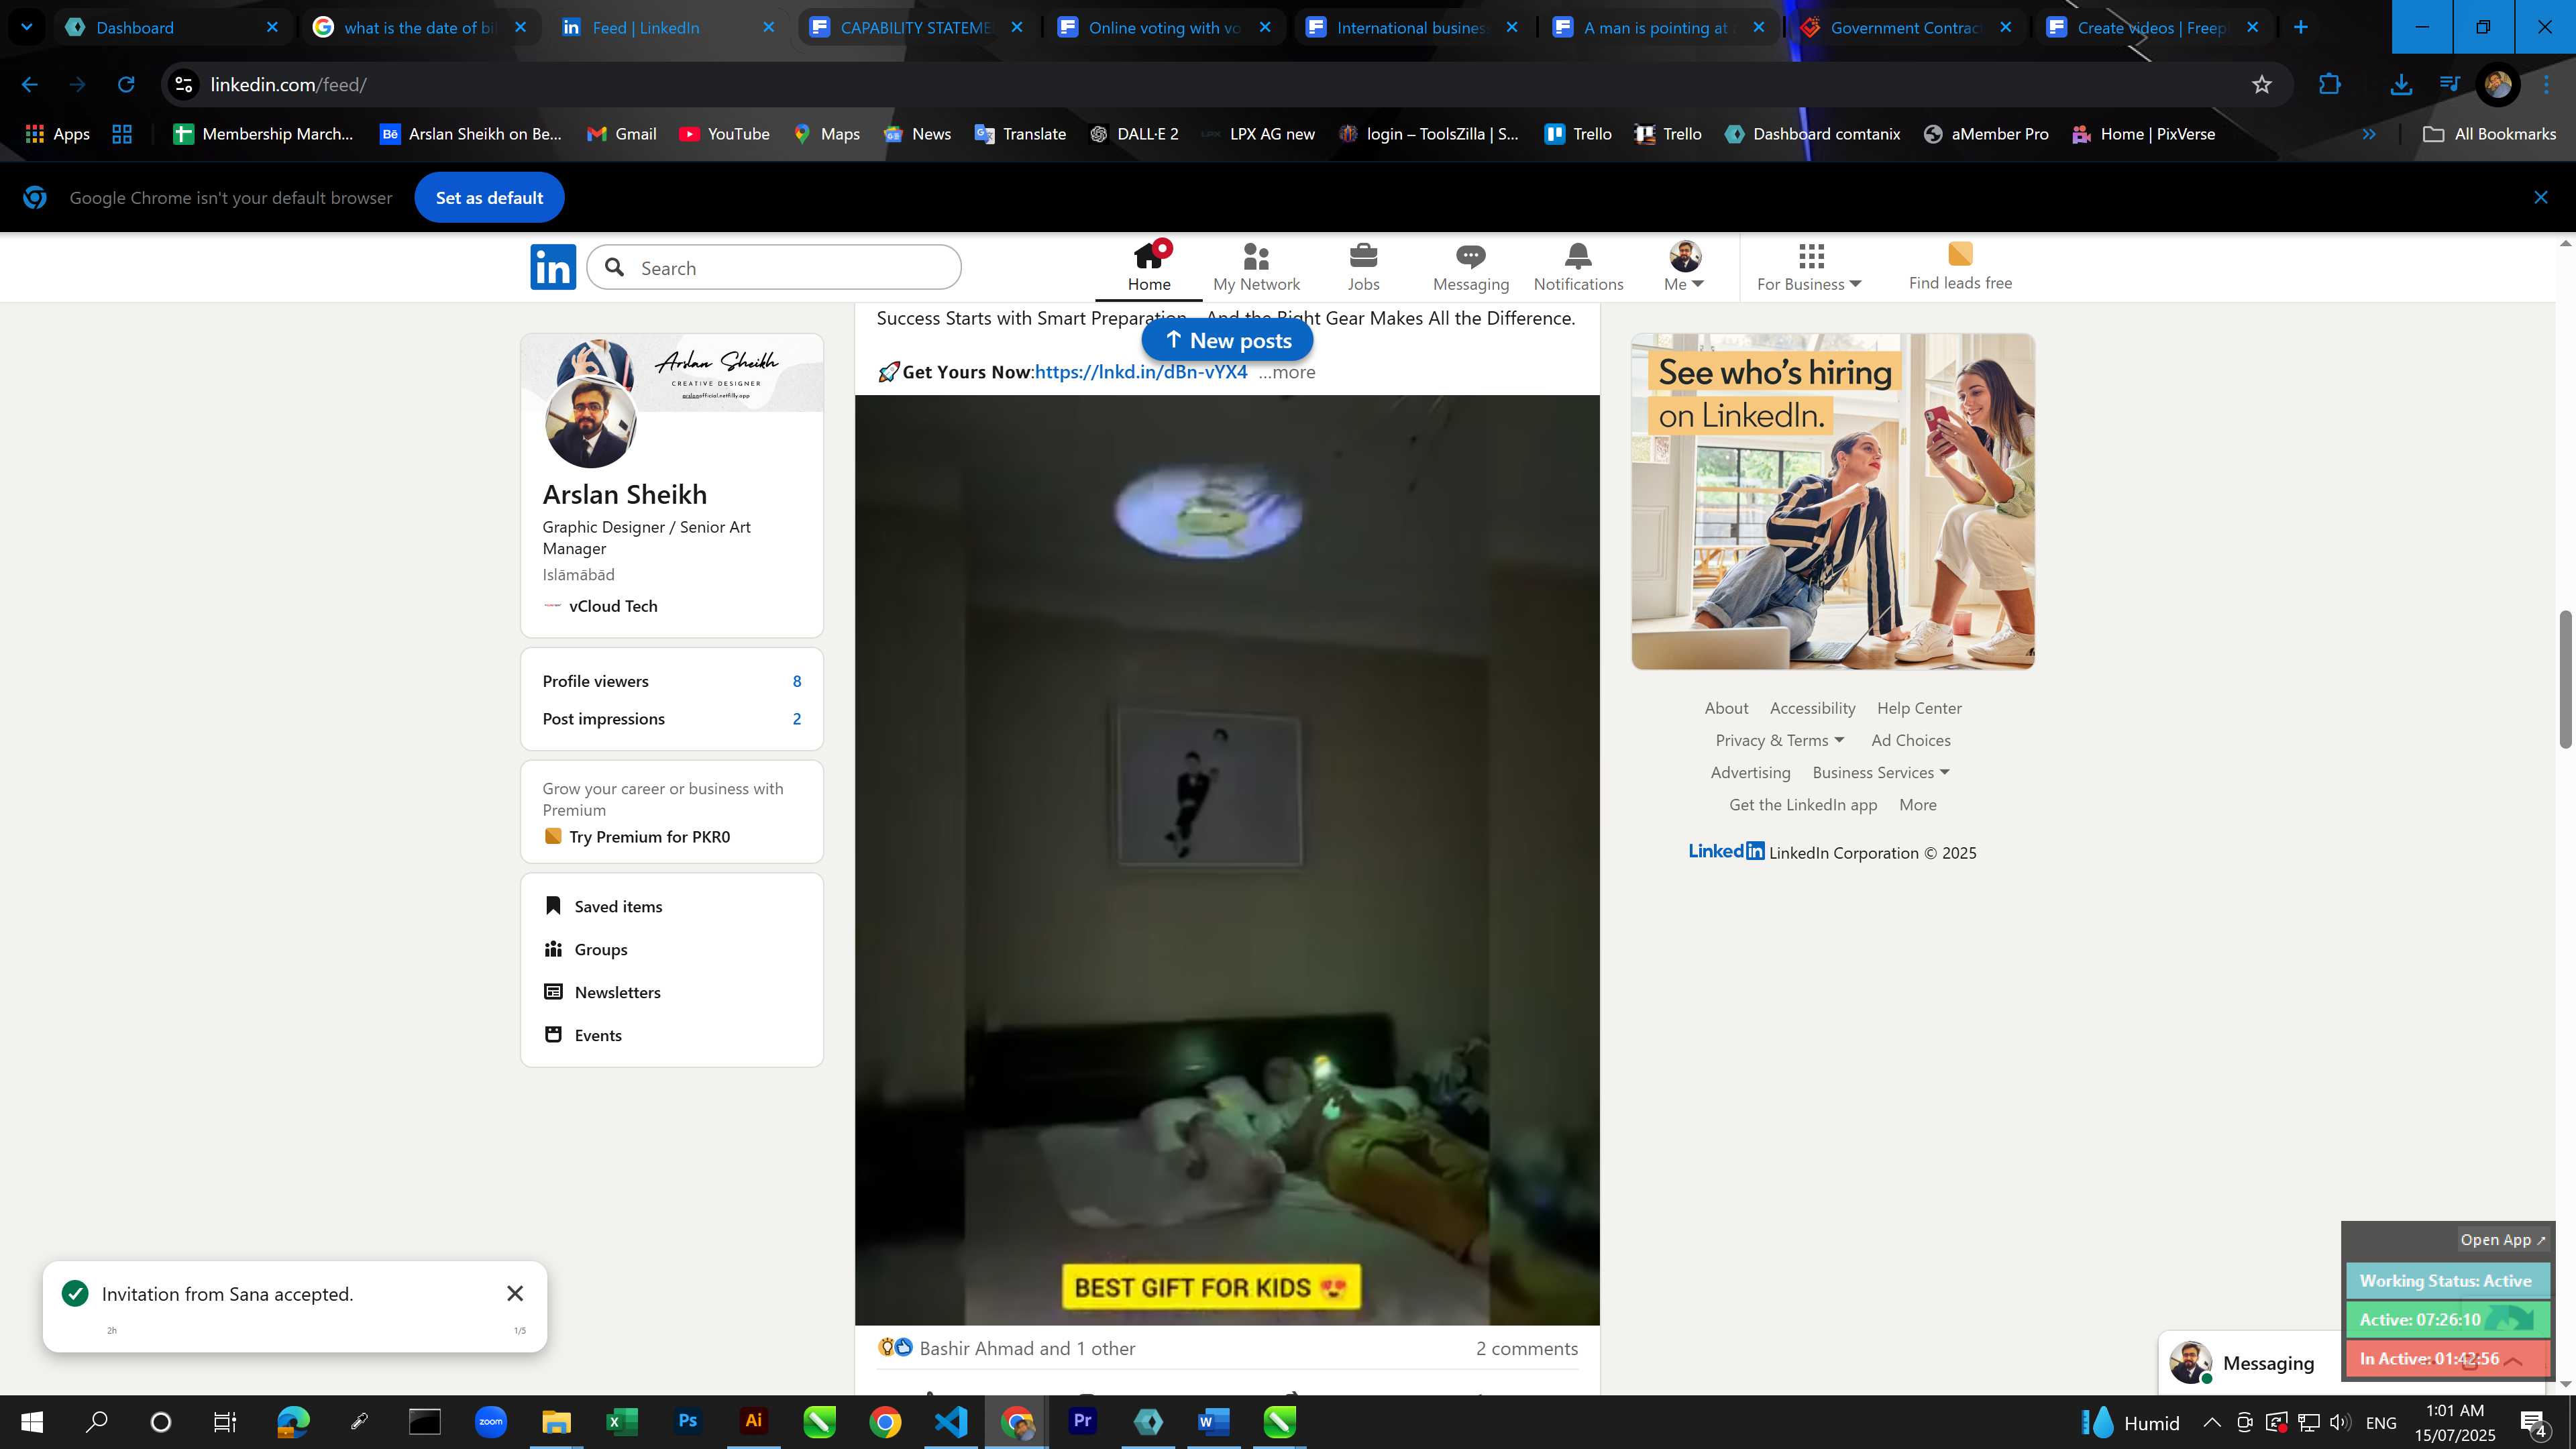The image size is (2576, 1449).
Task: Open Word from taskbar
Action: click(1213, 1421)
